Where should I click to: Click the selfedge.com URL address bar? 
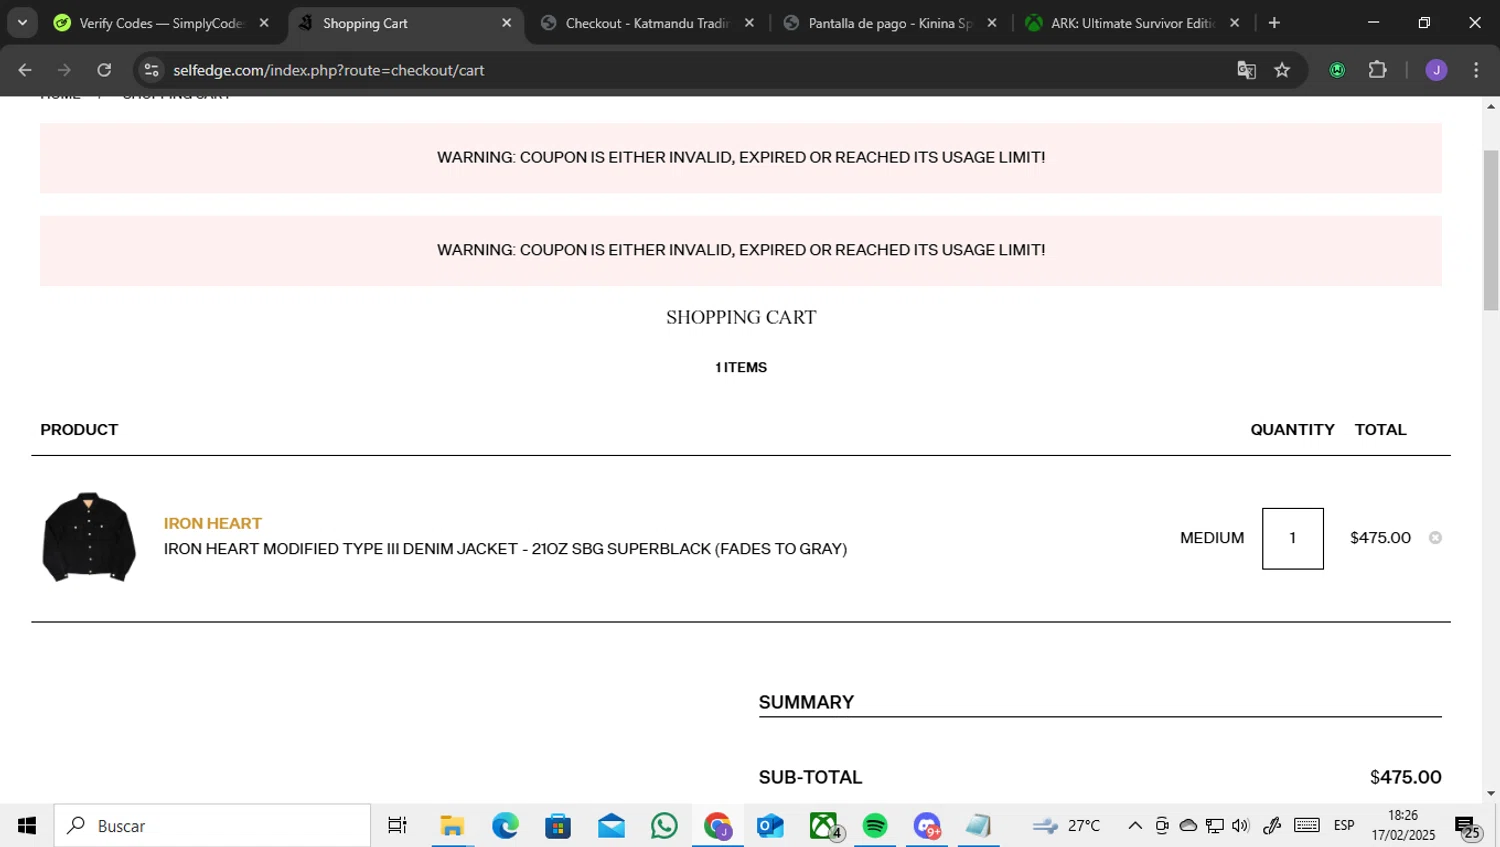point(329,70)
